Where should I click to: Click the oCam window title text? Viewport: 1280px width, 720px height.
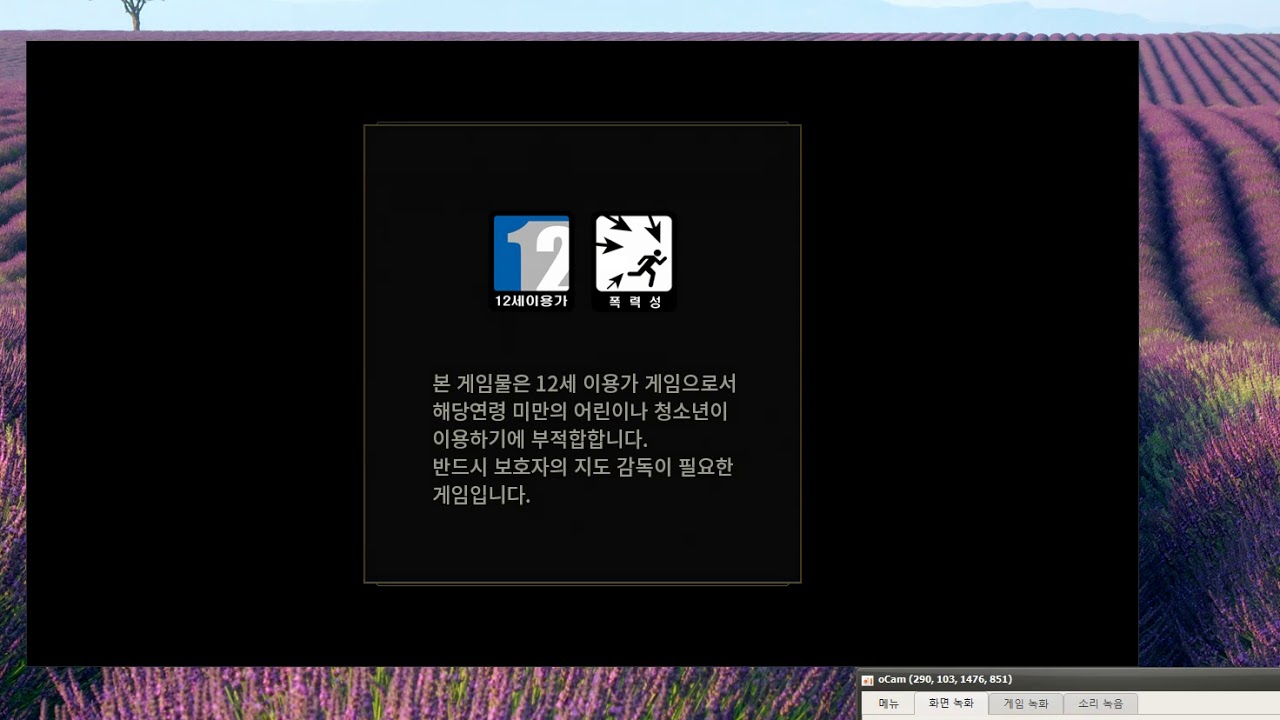945,680
